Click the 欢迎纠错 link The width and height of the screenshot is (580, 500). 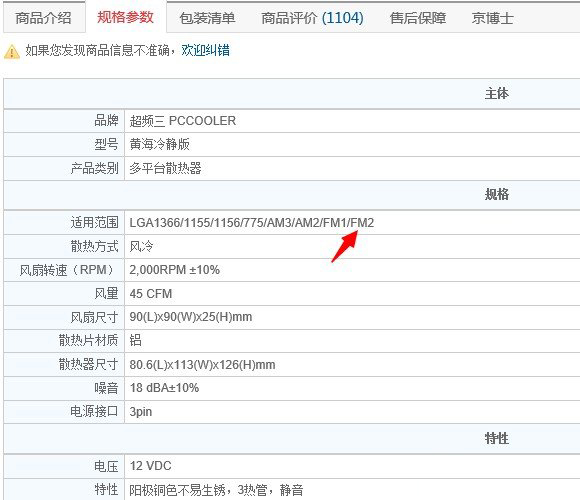pyautogui.click(x=206, y=50)
